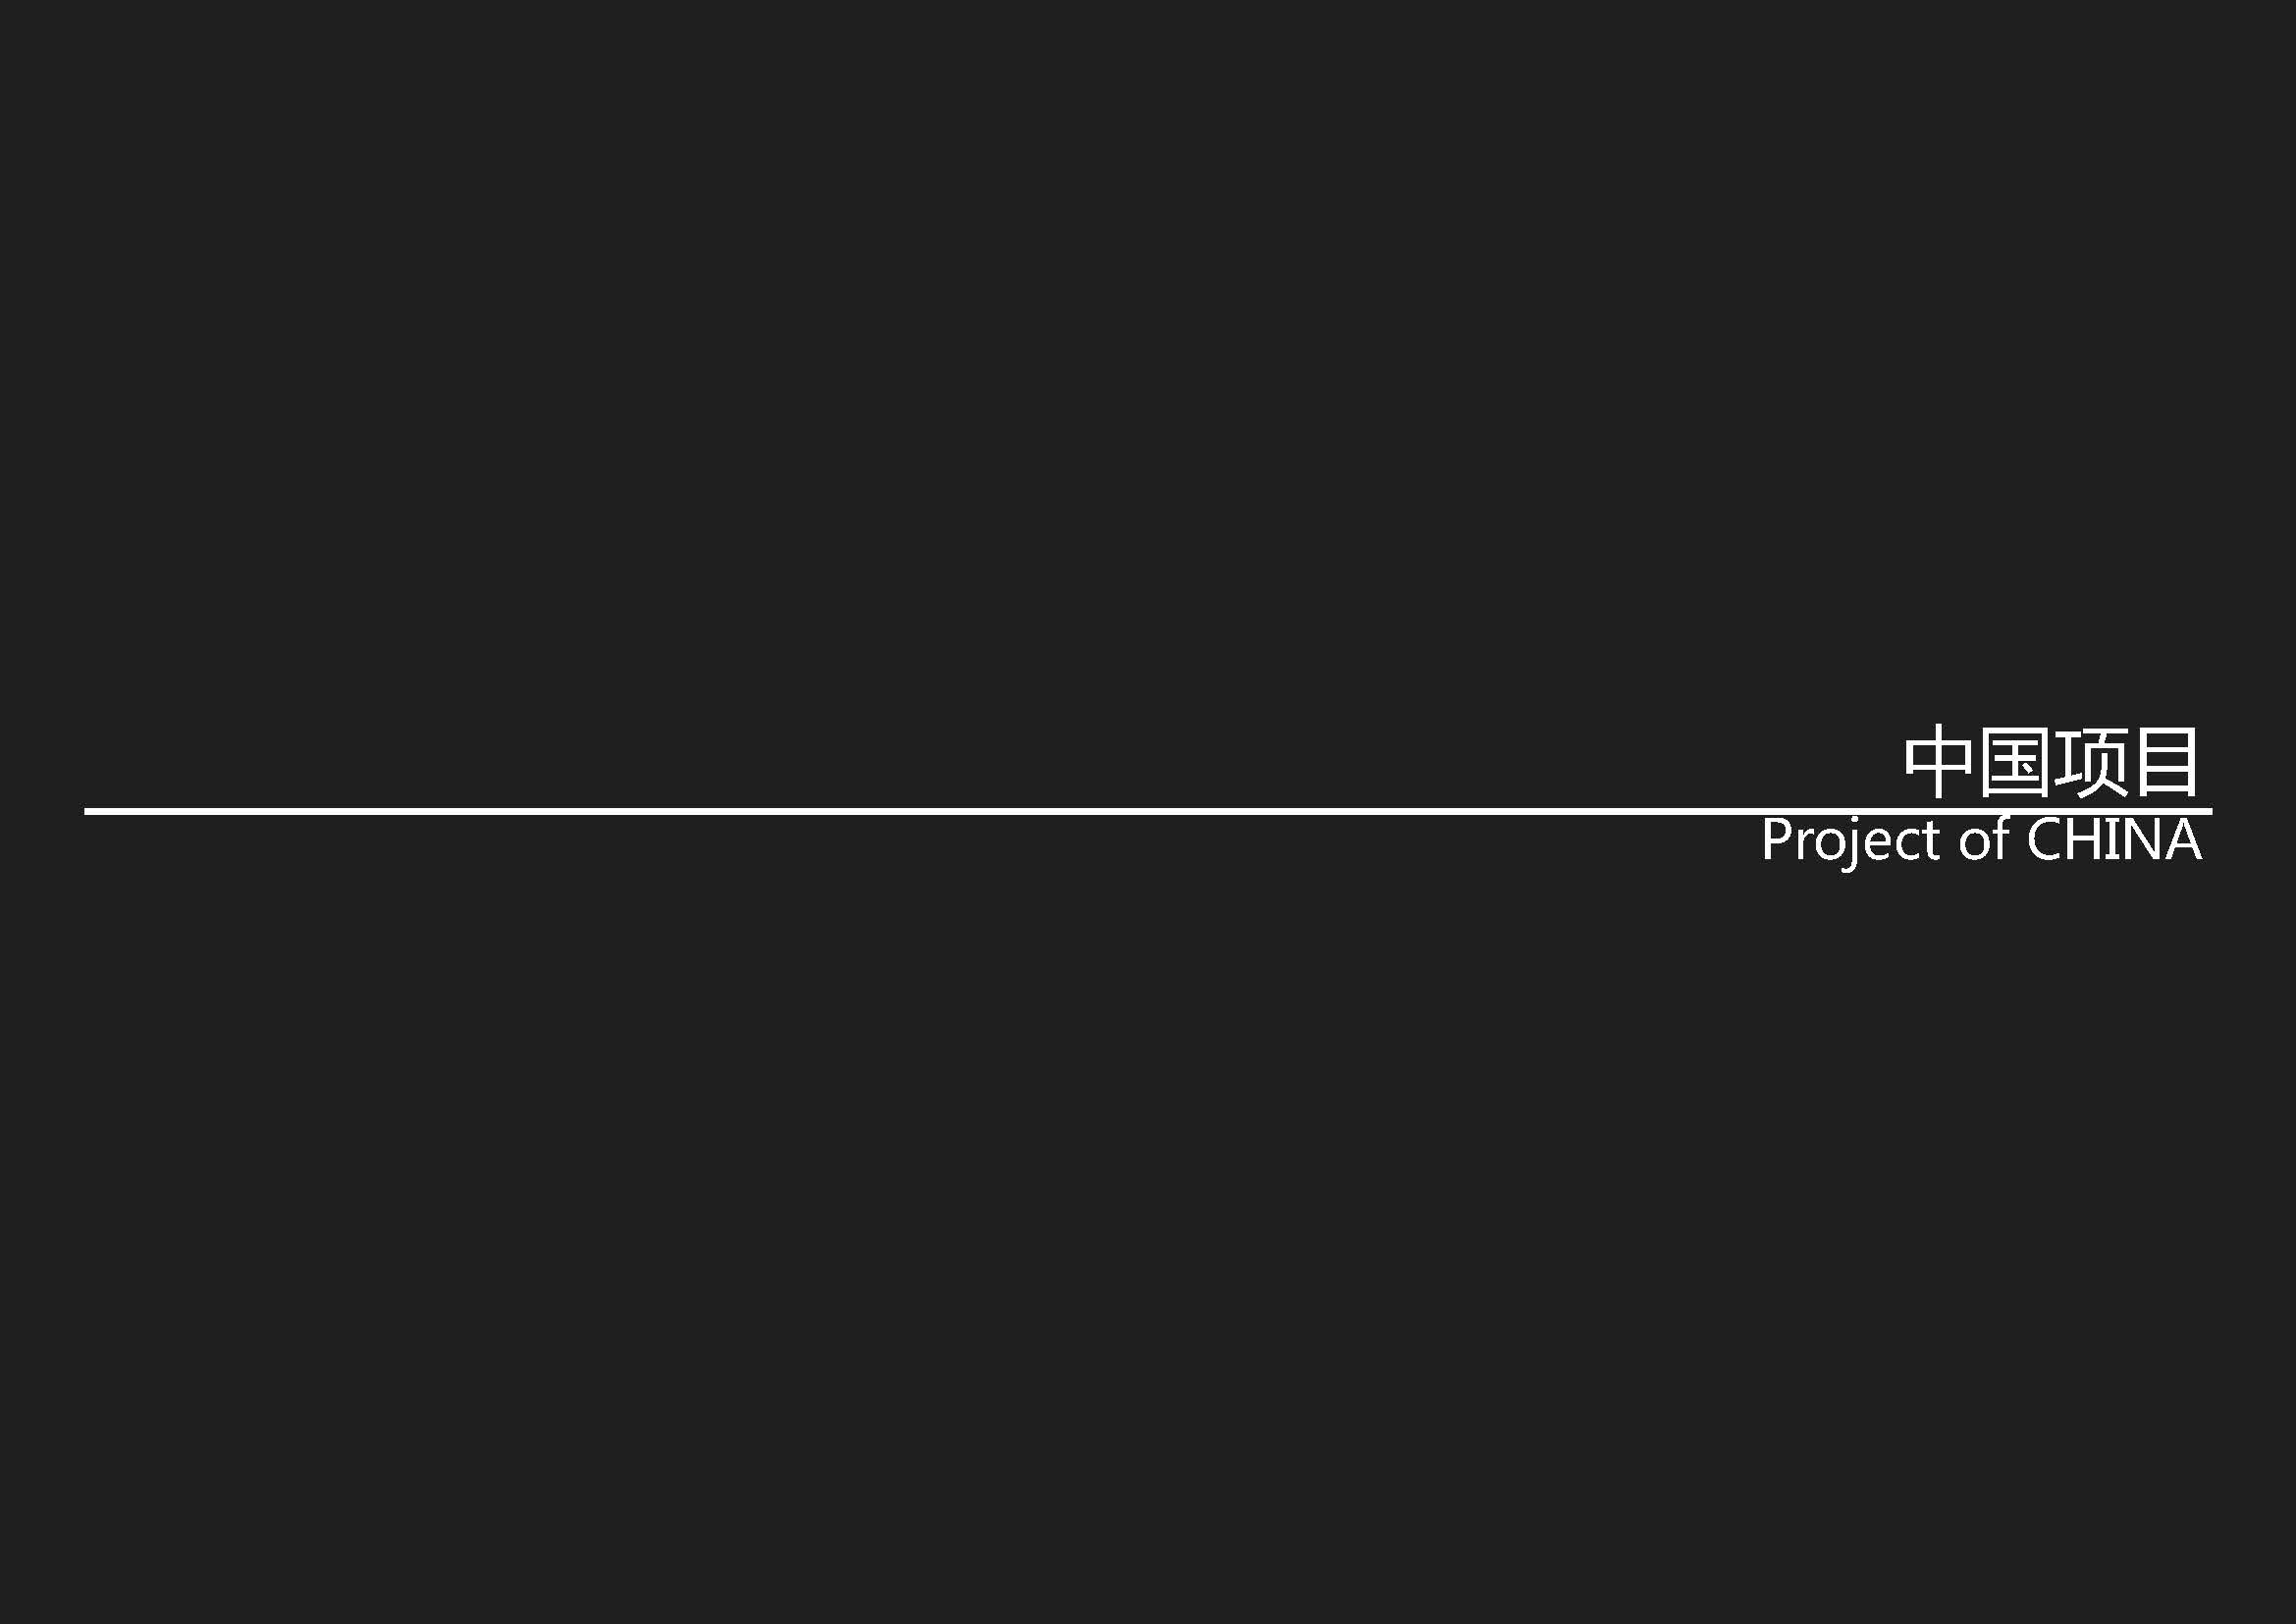The height and width of the screenshot is (1624, 2296).
Task: Select the character 国 in the title
Action: 2014,762
